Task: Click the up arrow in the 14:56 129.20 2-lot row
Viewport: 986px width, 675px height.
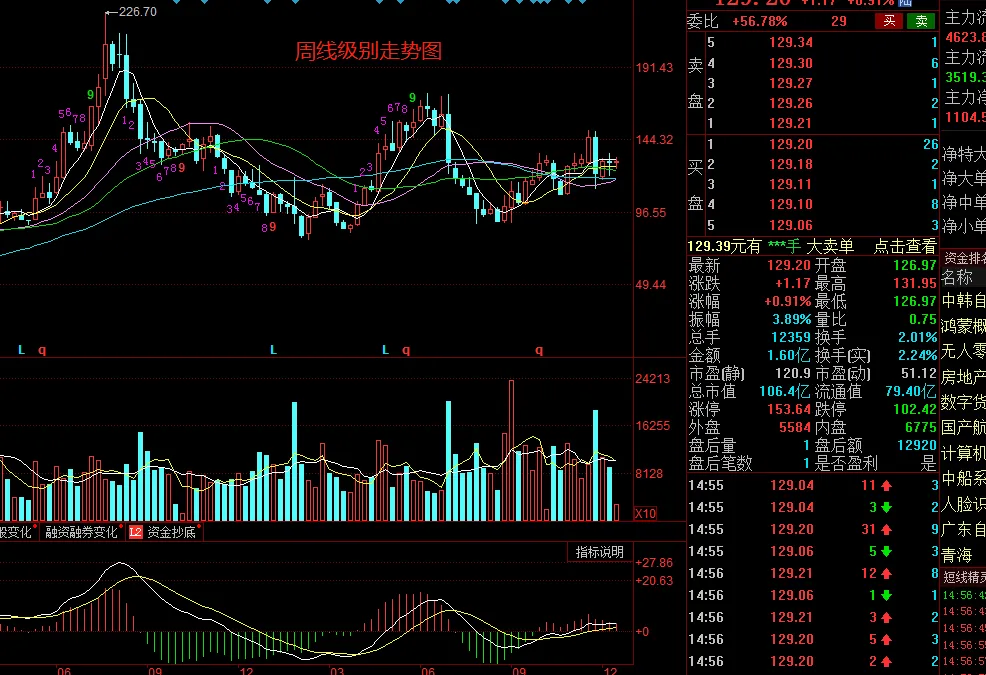Action: click(887, 662)
